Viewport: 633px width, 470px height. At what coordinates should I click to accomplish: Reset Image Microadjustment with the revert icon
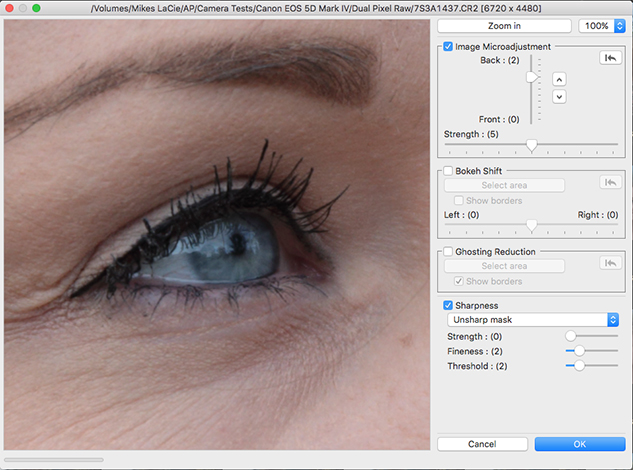610,58
